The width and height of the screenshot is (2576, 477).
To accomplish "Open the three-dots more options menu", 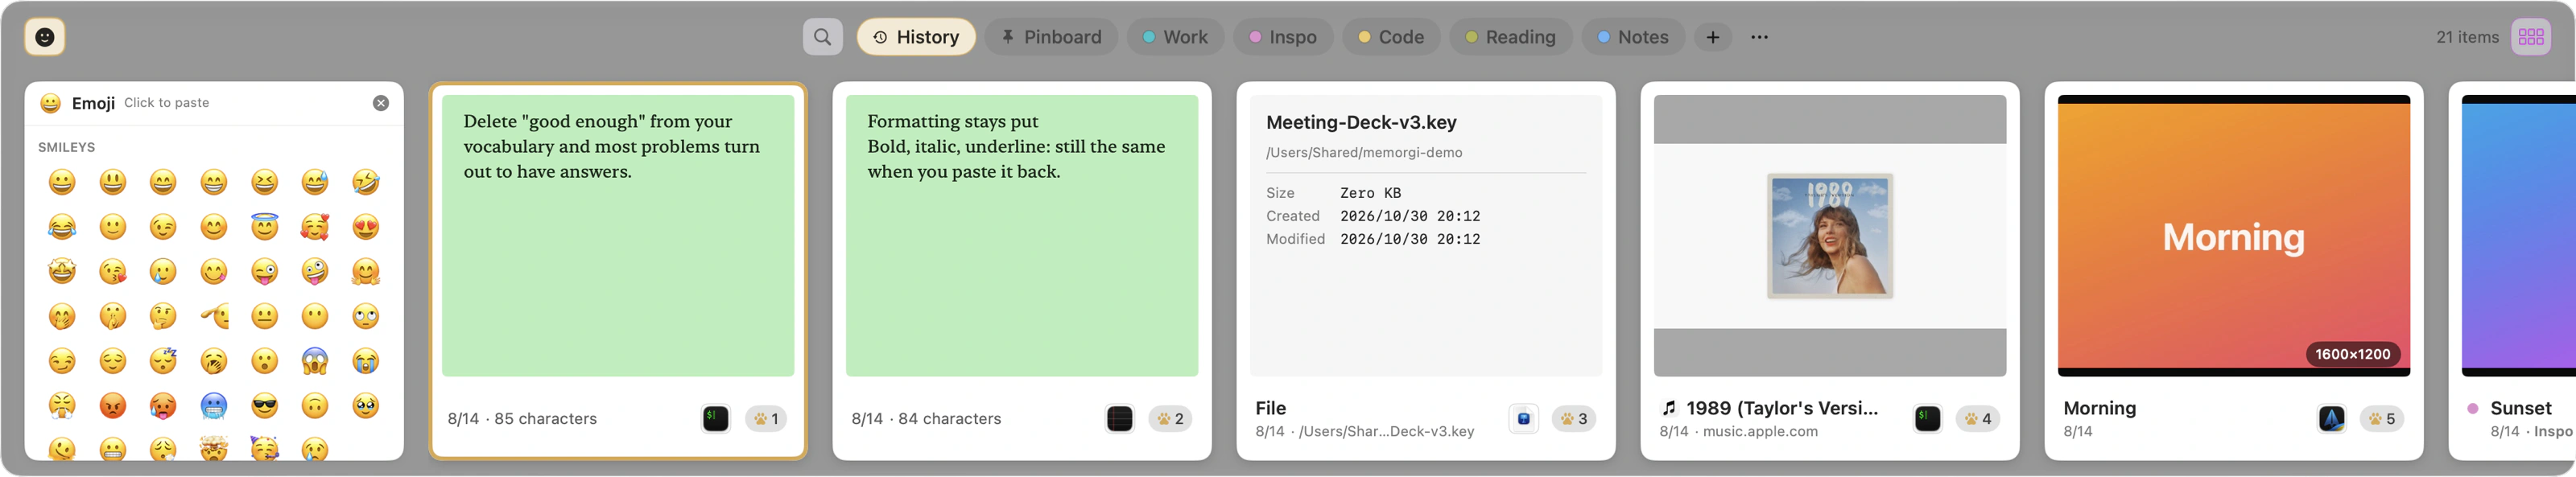I will (1759, 37).
